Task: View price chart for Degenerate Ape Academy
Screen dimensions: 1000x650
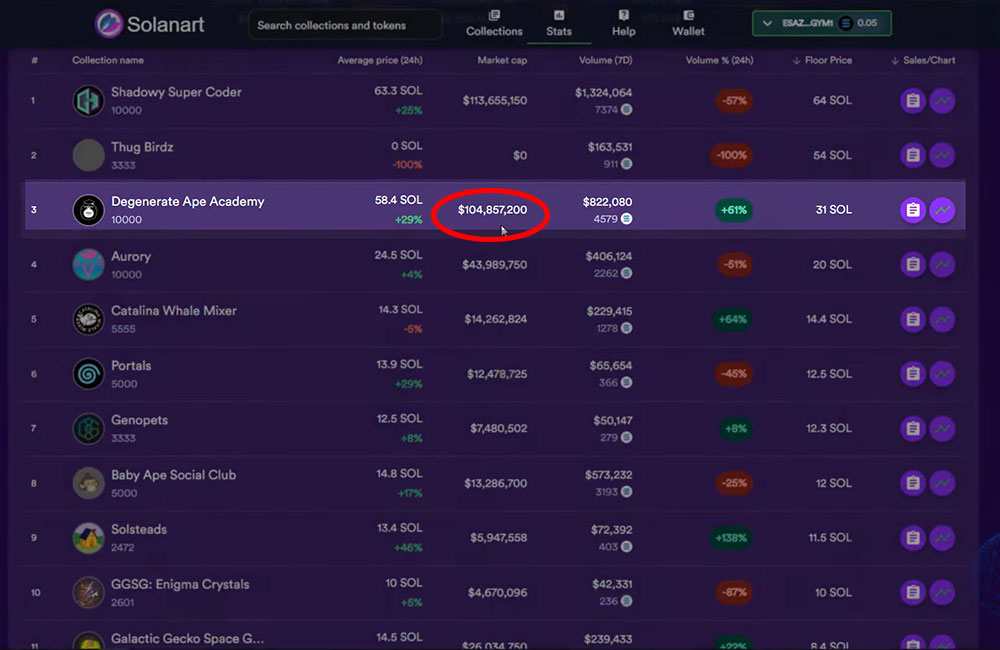Action: click(x=942, y=210)
